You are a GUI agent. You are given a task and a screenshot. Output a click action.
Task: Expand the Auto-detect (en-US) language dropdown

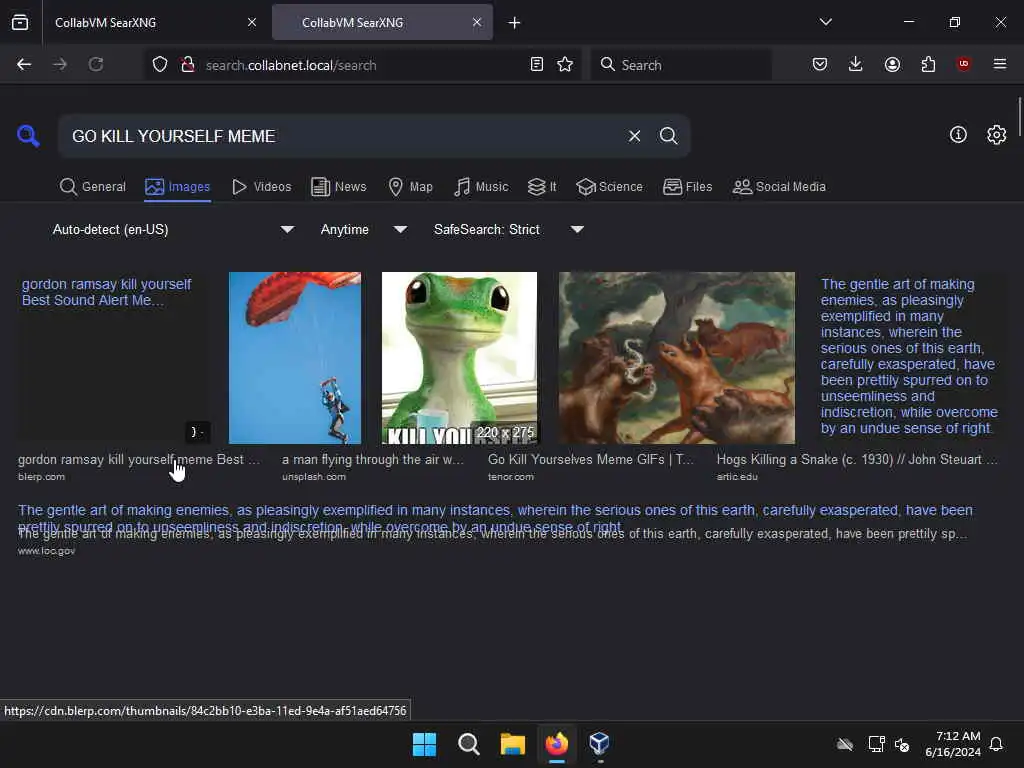click(173, 229)
